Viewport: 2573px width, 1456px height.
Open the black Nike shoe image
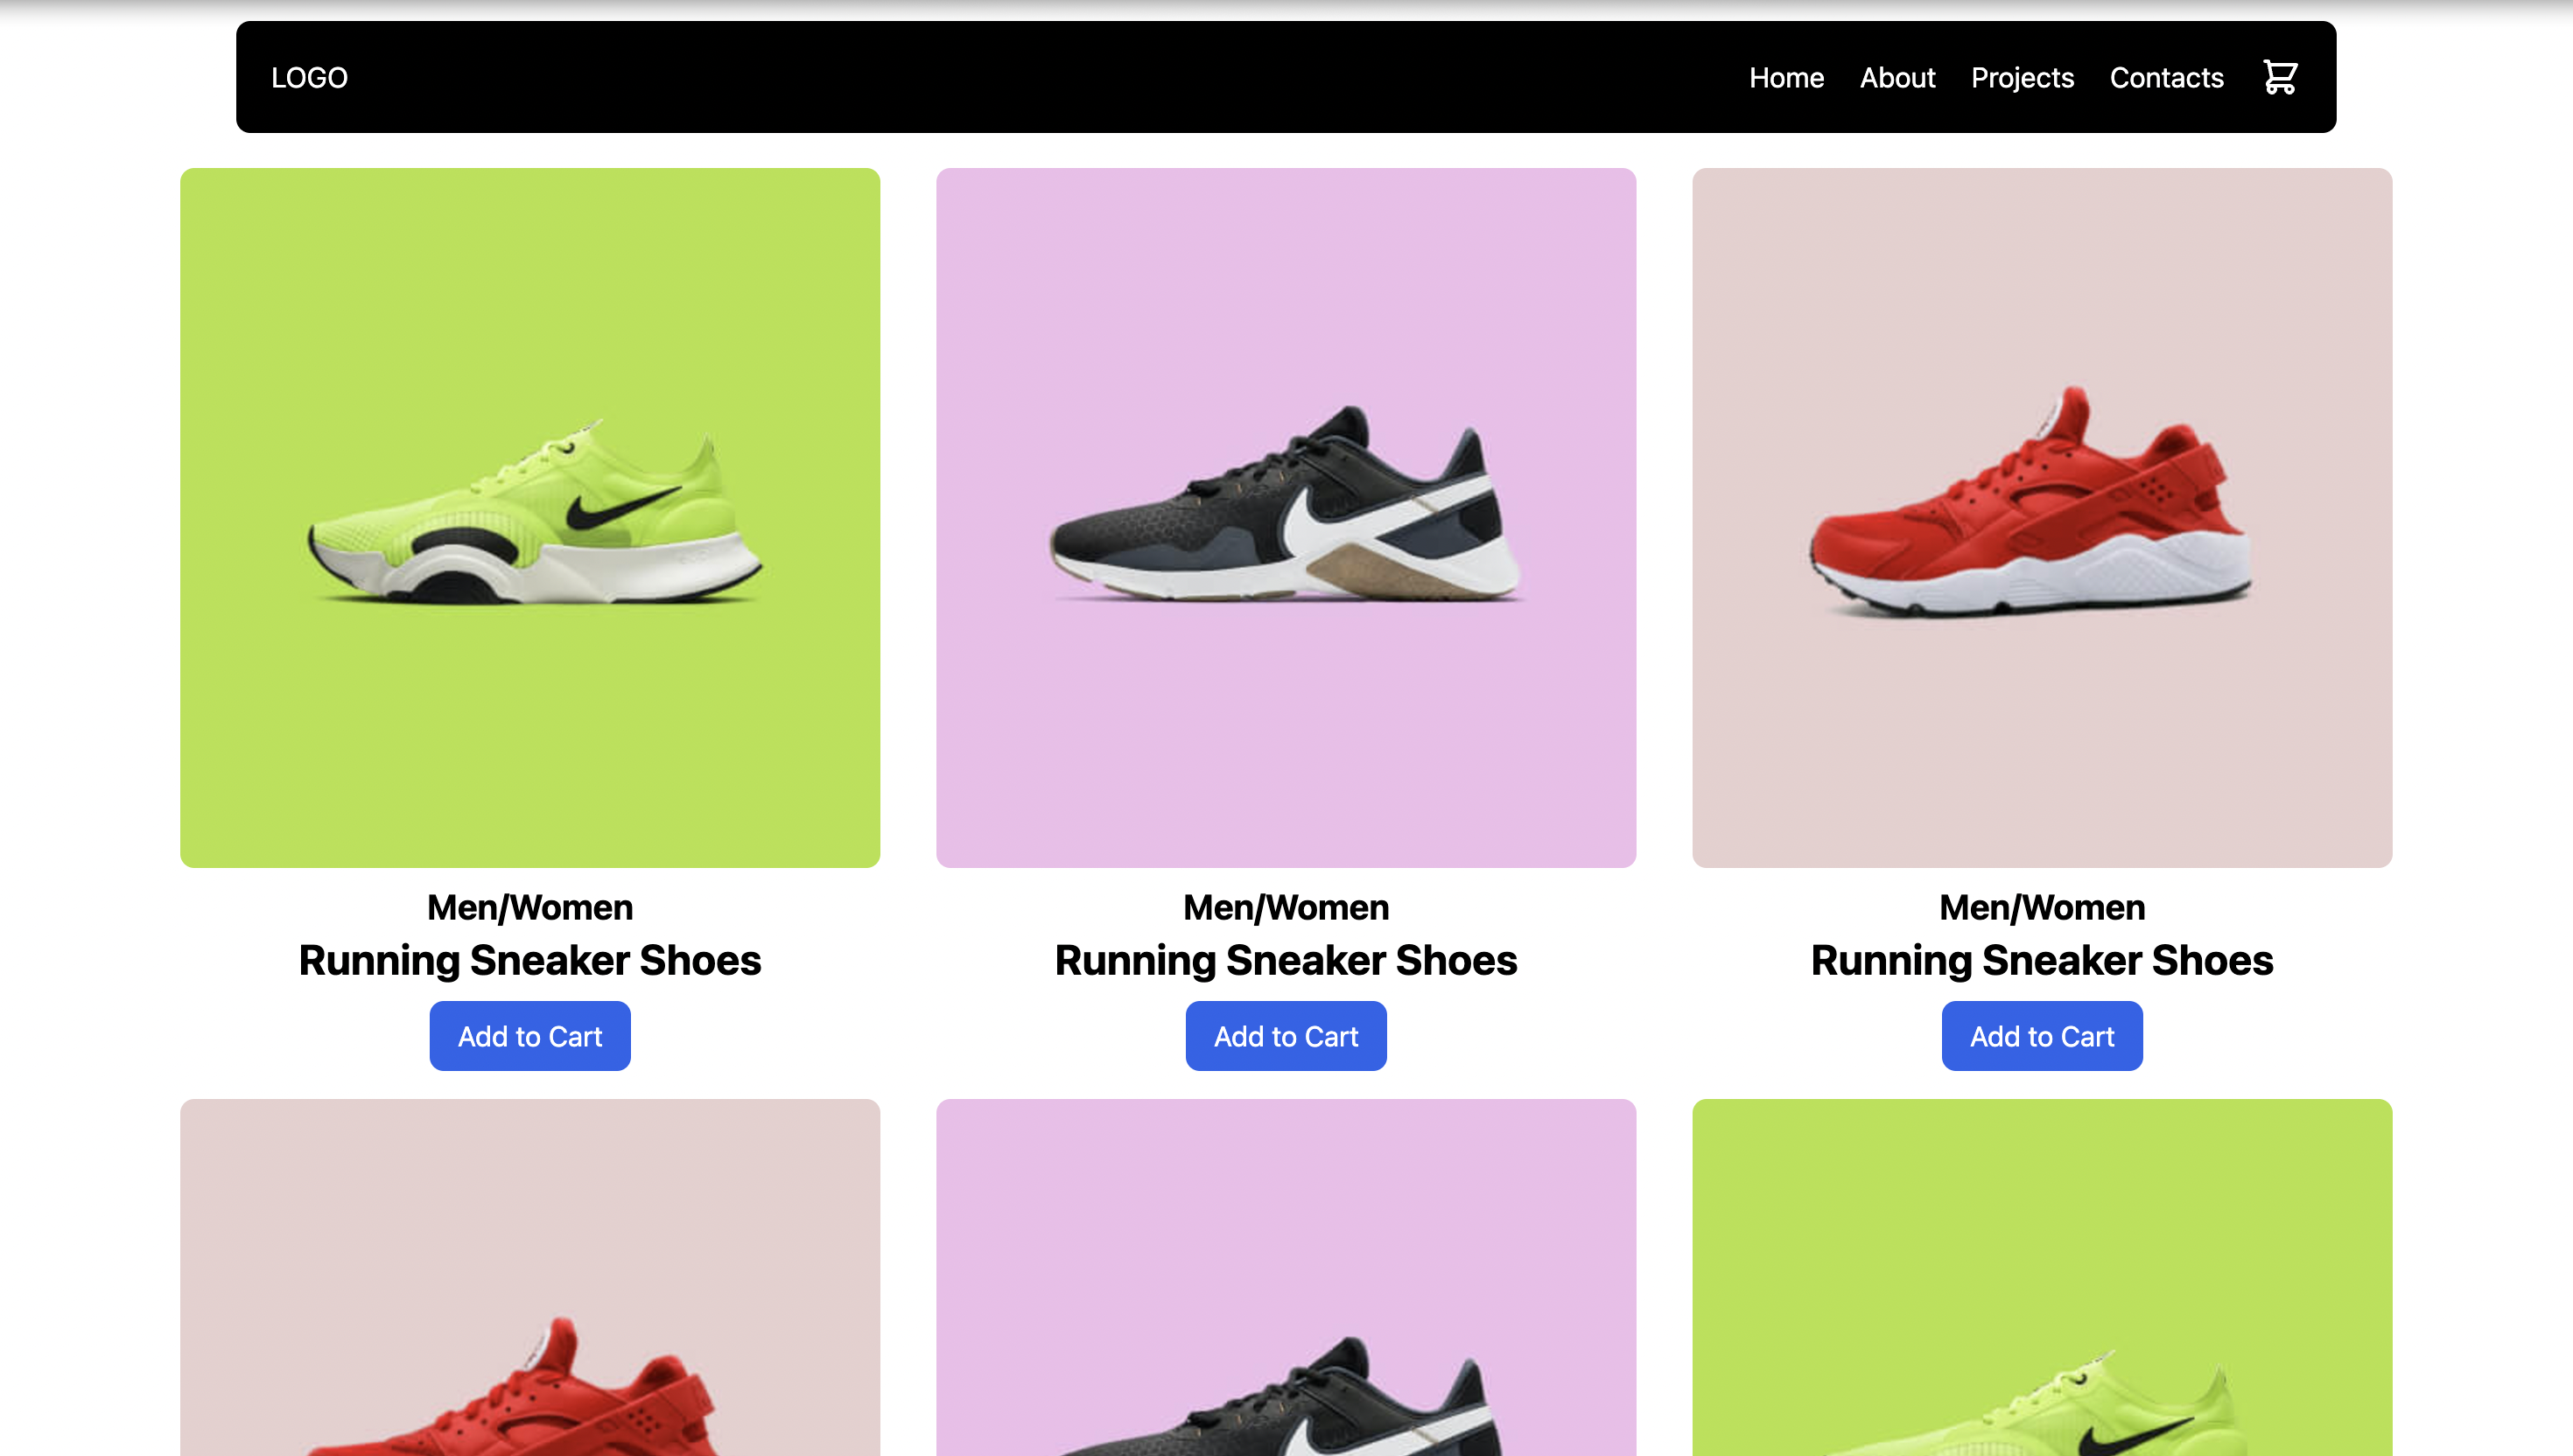(1286, 517)
